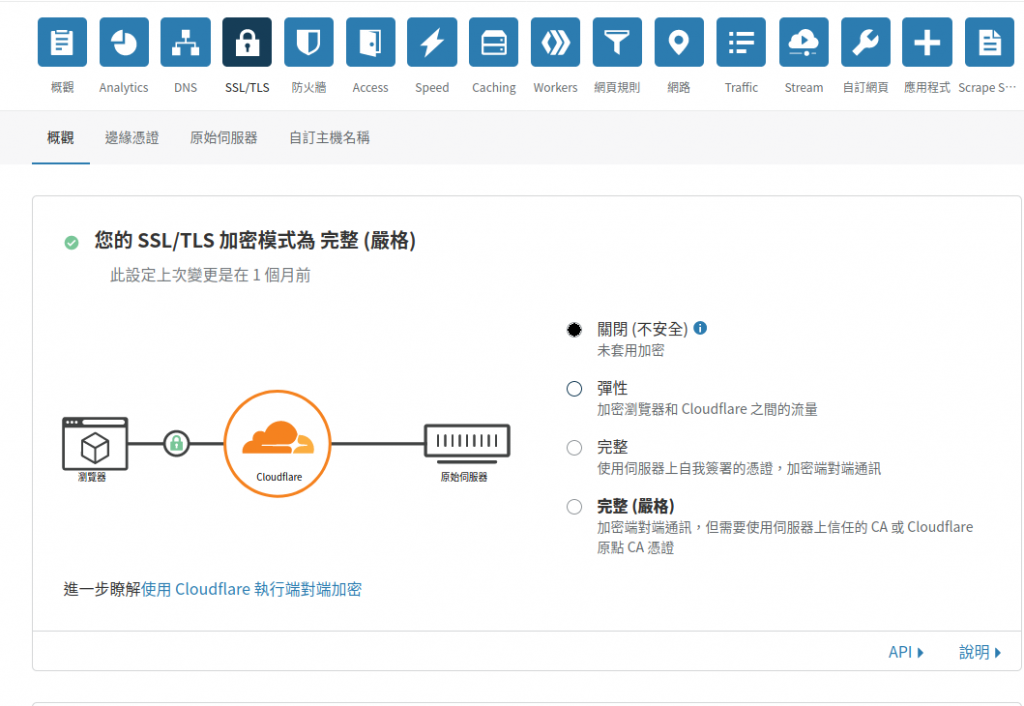
Task: Open the 網路 location pin icon
Action: pyautogui.click(x=679, y=42)
